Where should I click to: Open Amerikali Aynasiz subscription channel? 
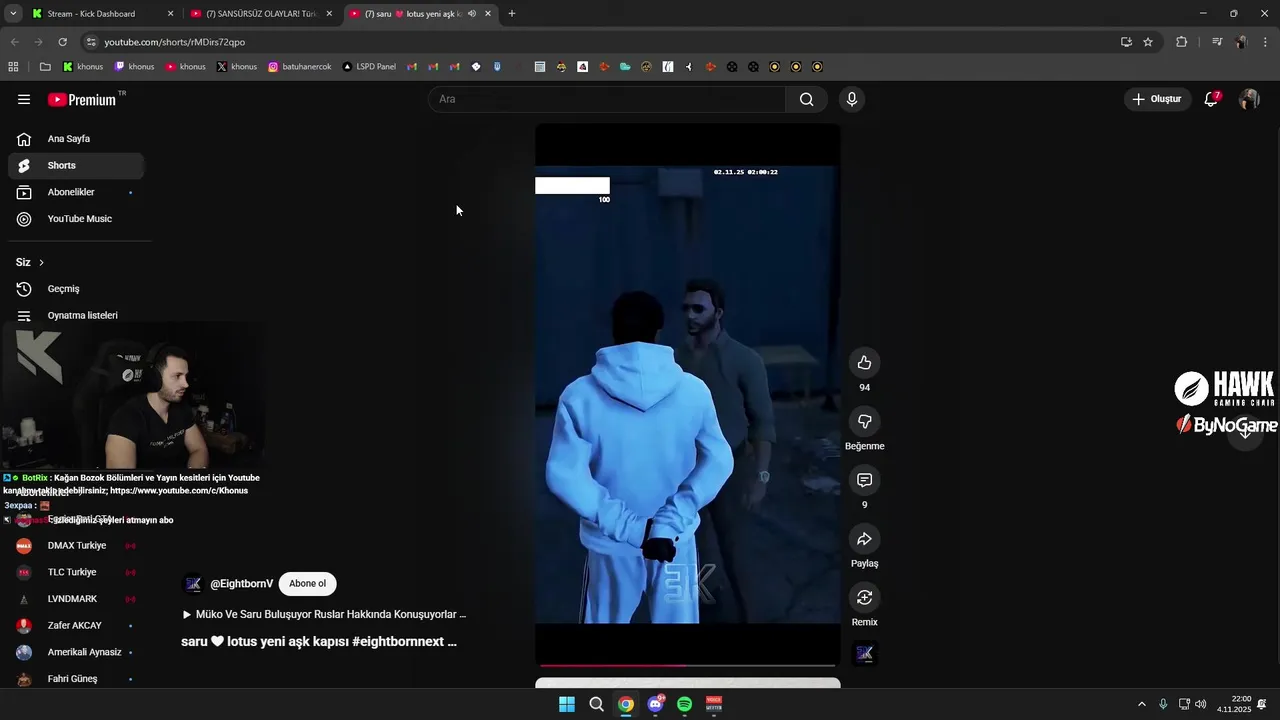76,652
